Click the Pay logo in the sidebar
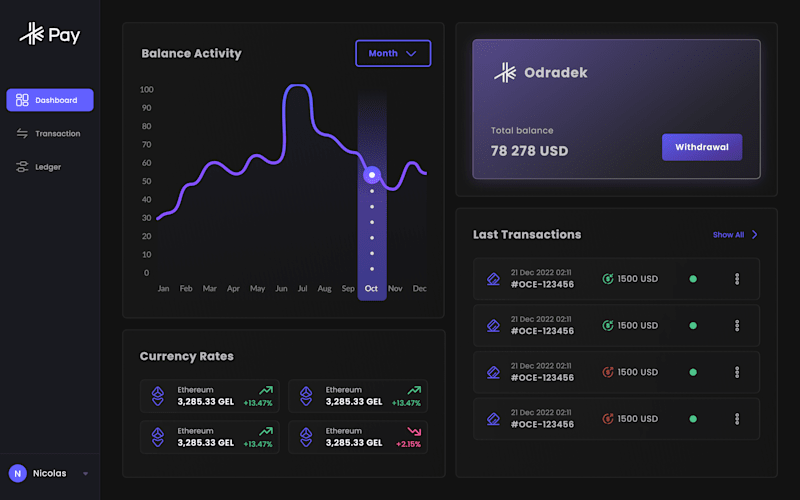The width and height of the screenshot is (800, 500). click(x=50, y=34)
